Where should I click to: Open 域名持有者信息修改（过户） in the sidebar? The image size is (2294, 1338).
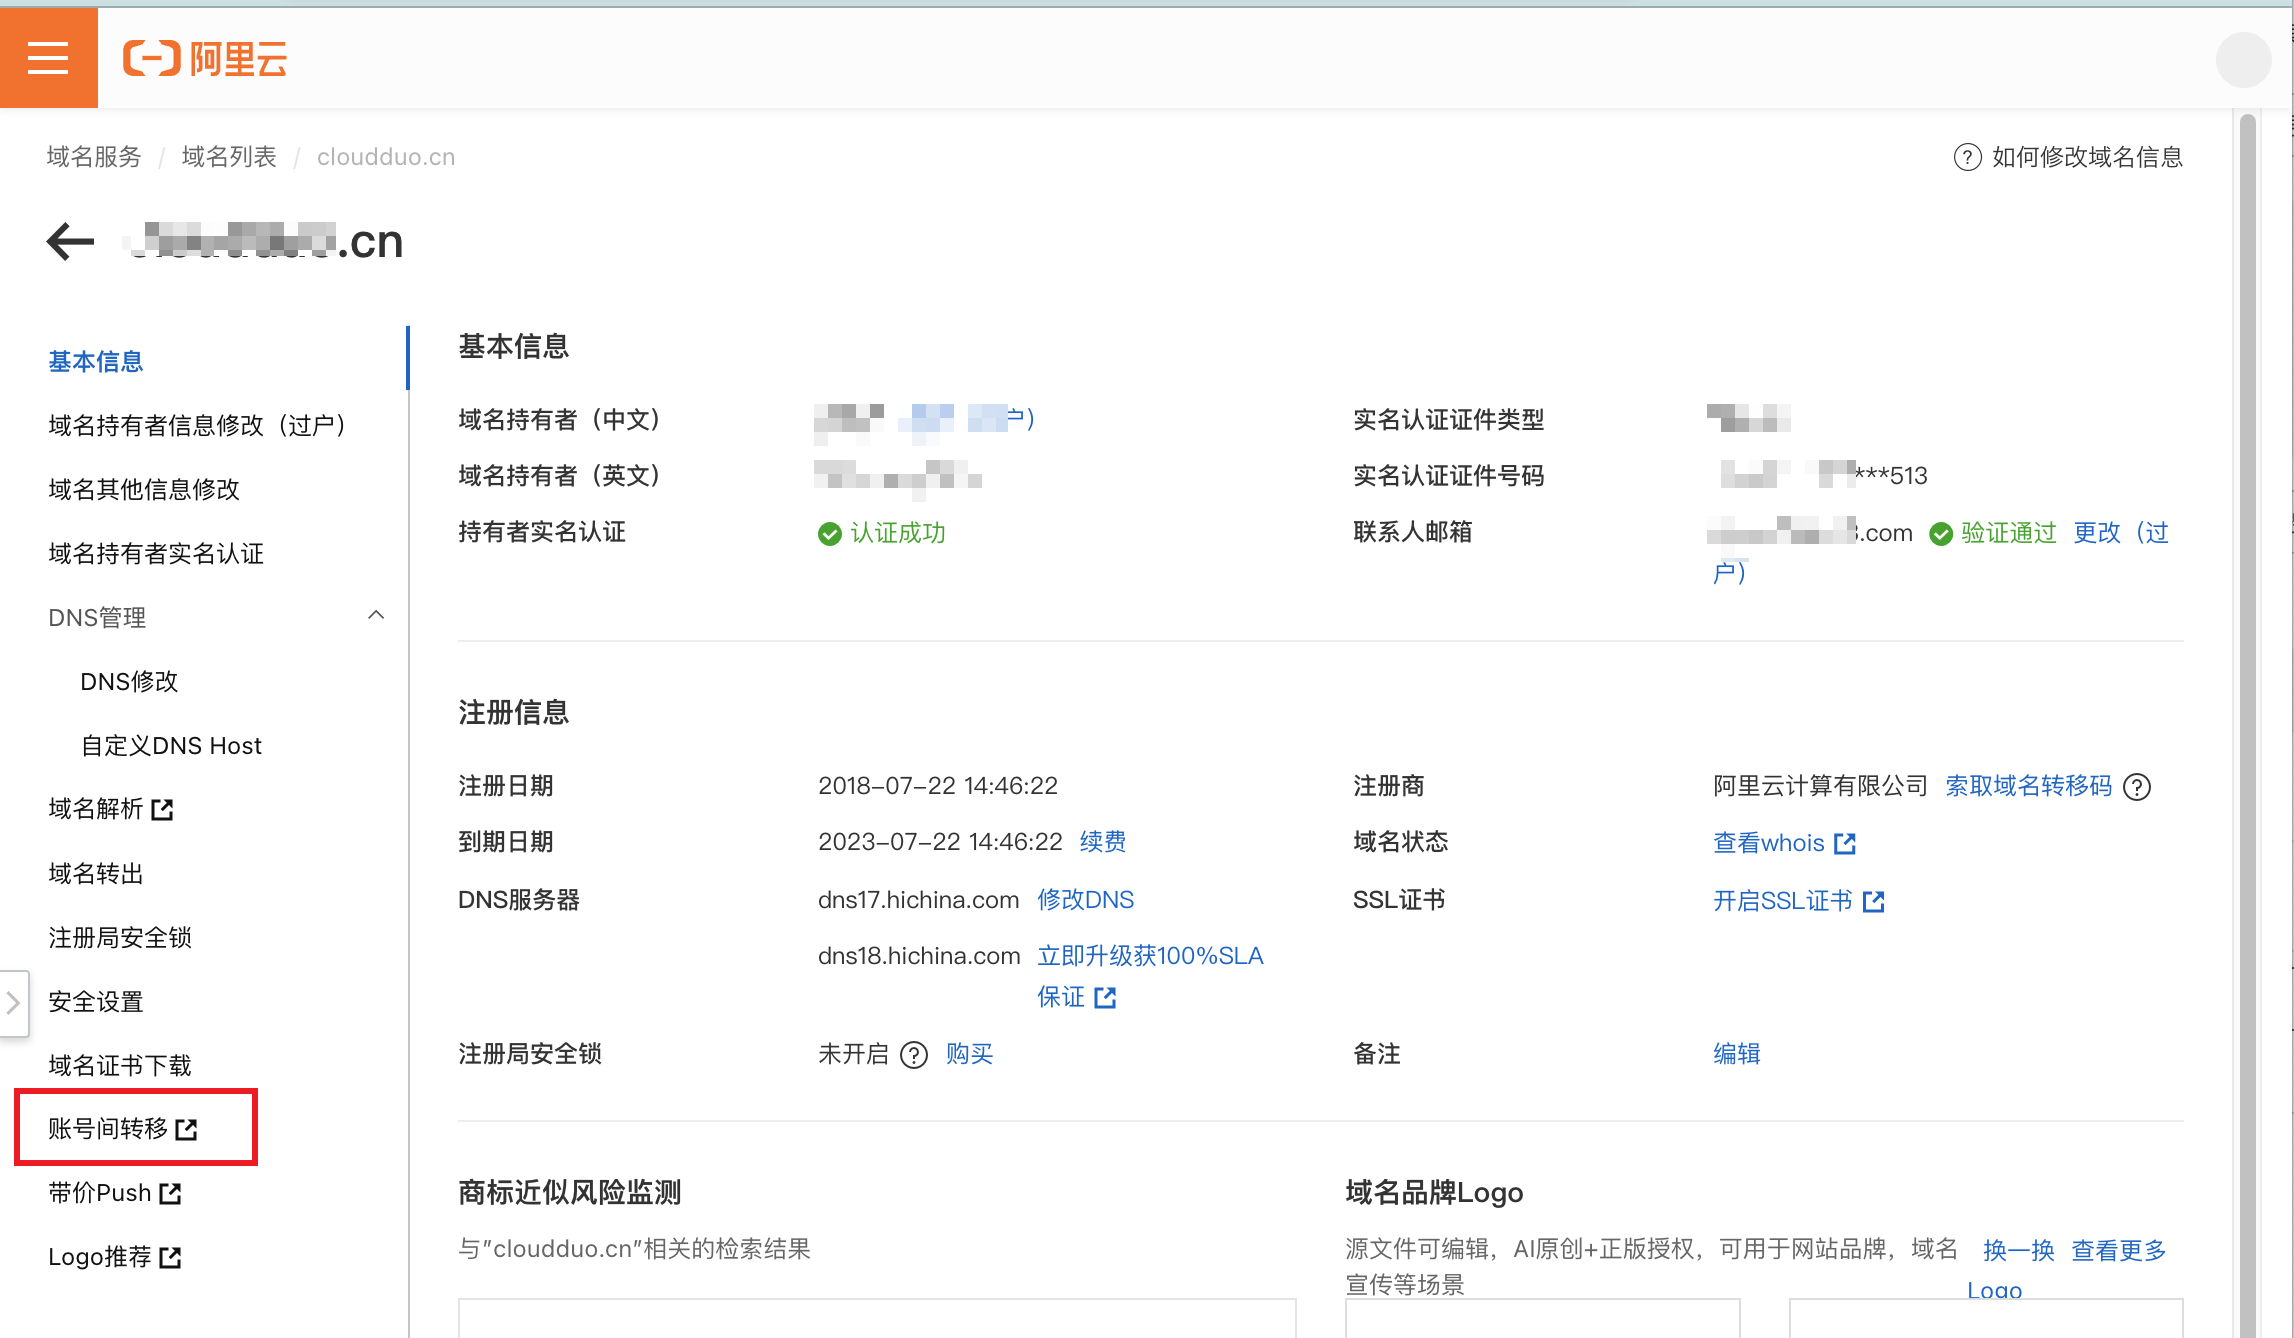(197, 425)
